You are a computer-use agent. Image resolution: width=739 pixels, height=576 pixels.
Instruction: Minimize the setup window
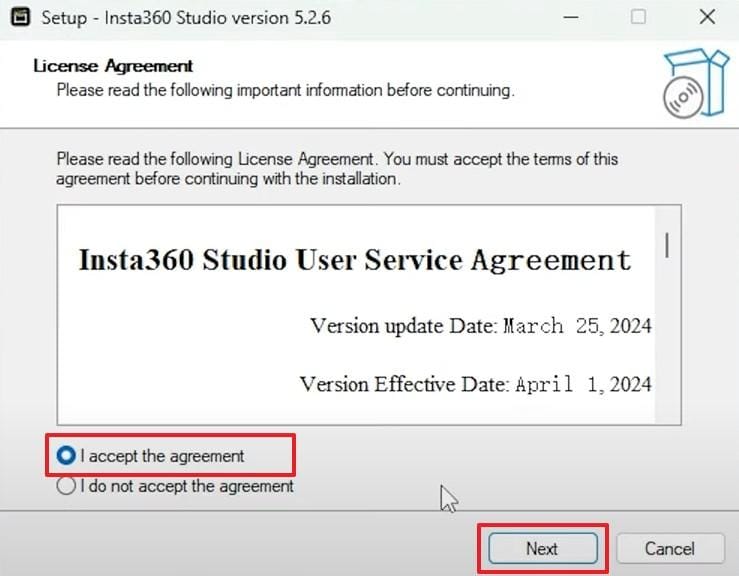571,17
